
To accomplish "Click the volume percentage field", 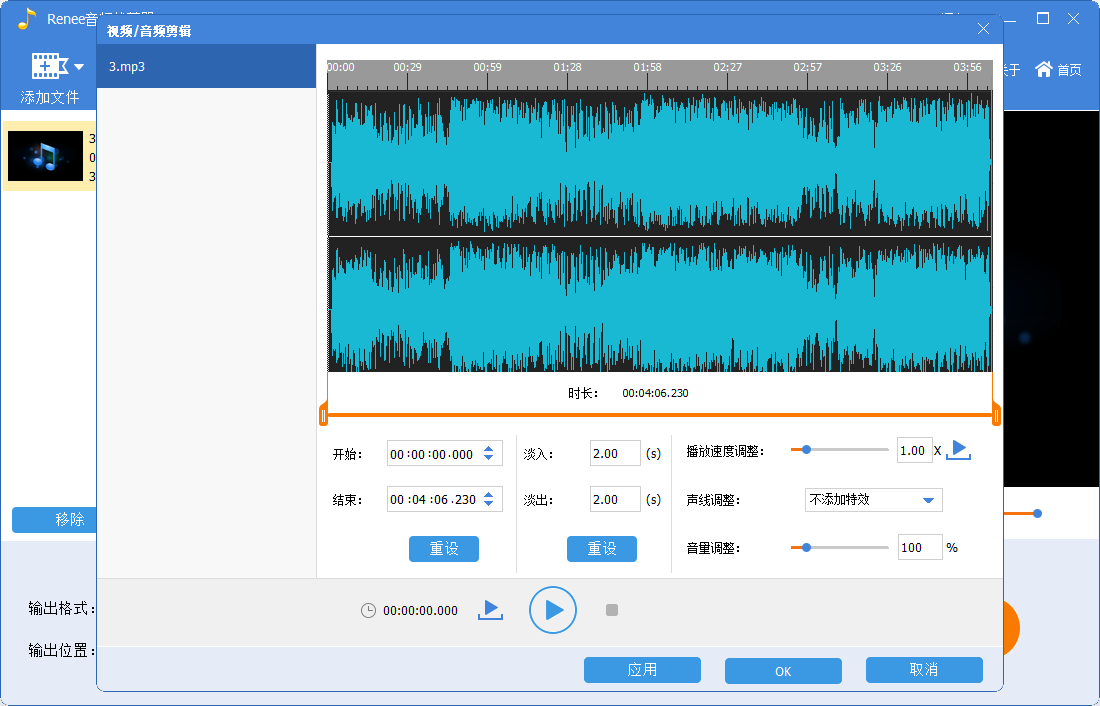I will pyautogui.click(x=920, y=547).
